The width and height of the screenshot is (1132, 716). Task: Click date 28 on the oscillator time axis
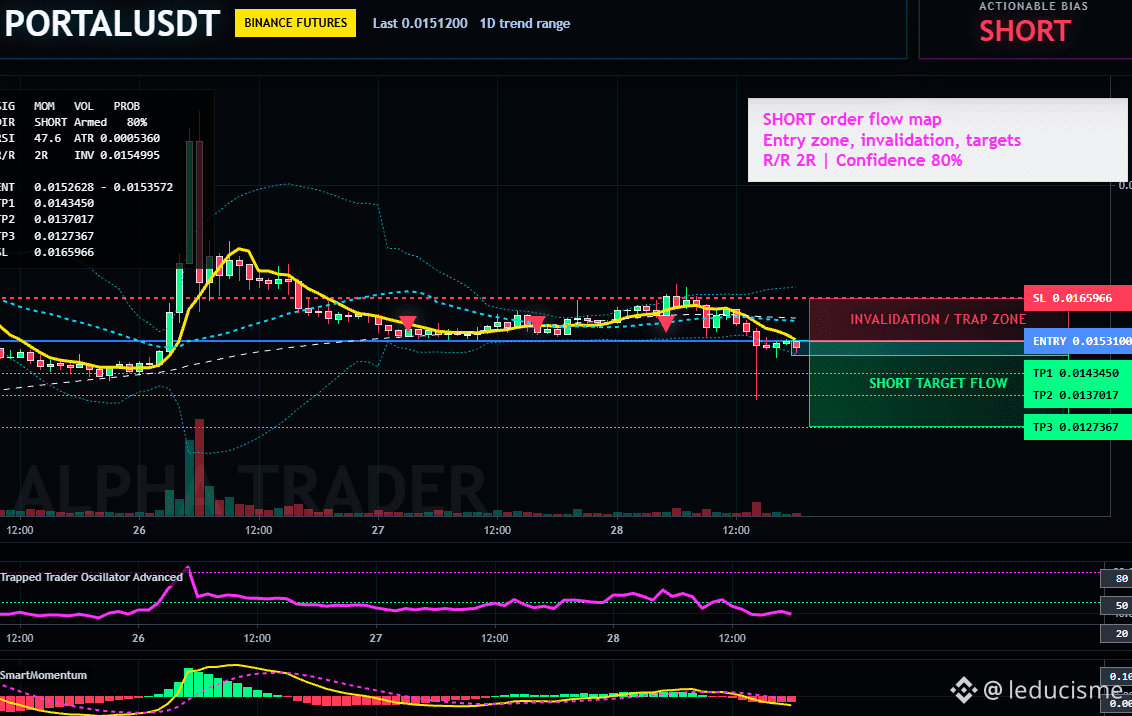(x=613, y=638)
